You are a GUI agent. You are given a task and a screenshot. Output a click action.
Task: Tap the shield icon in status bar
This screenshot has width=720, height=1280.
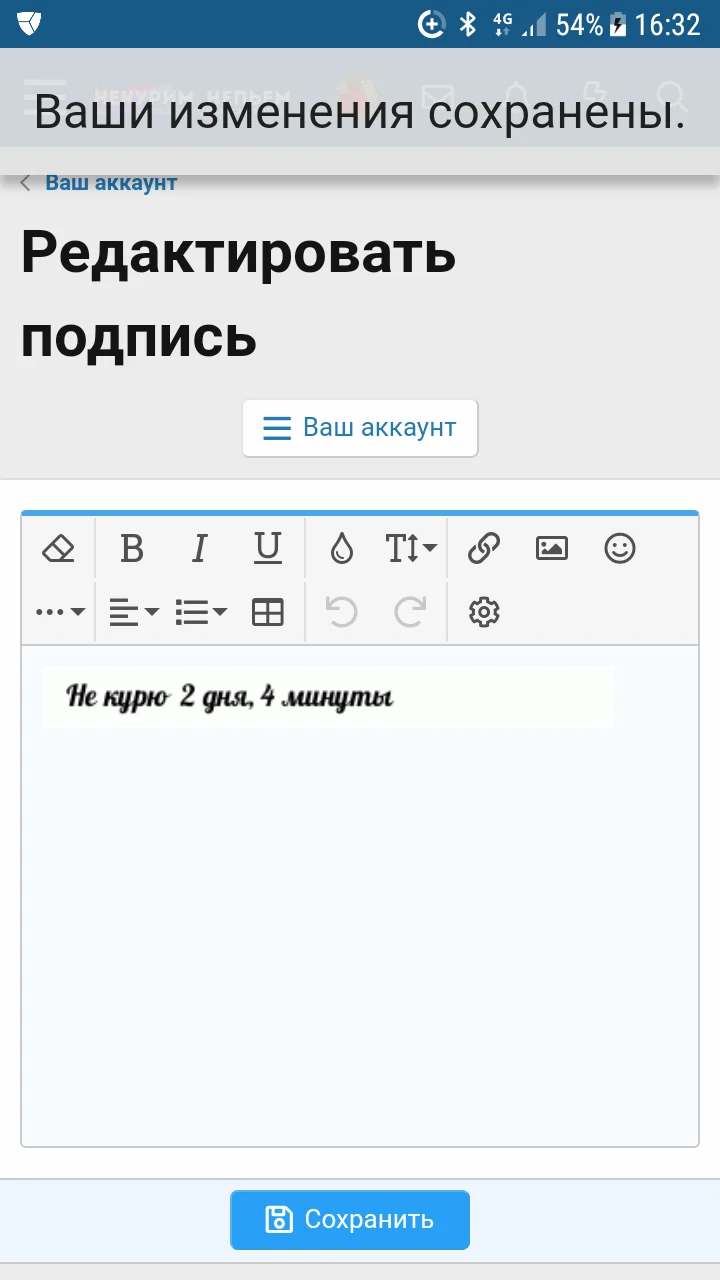[29, 23]
